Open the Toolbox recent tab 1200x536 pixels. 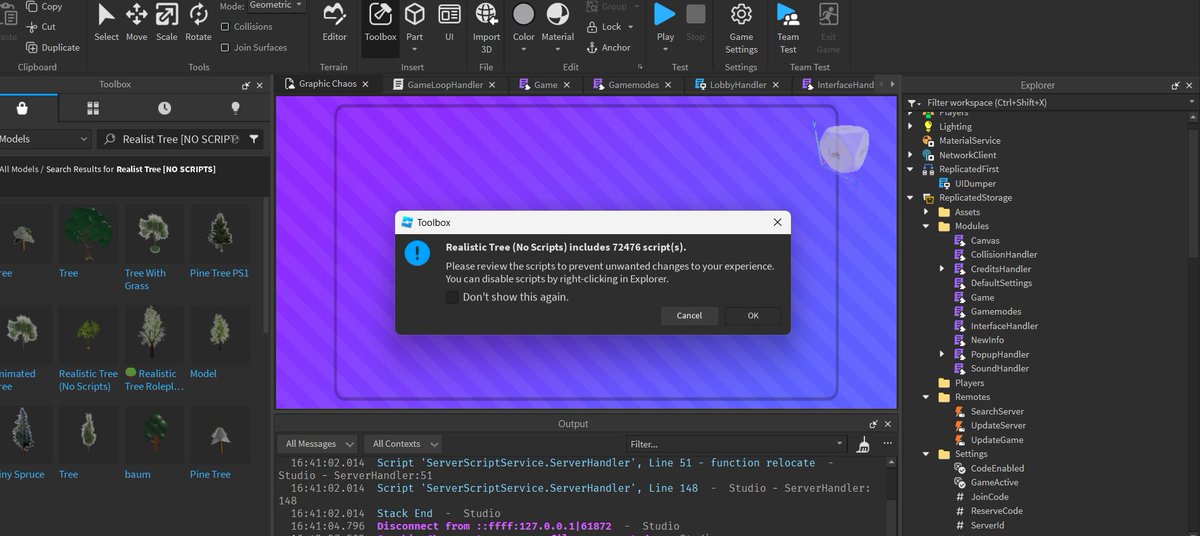tap(164, 108)
